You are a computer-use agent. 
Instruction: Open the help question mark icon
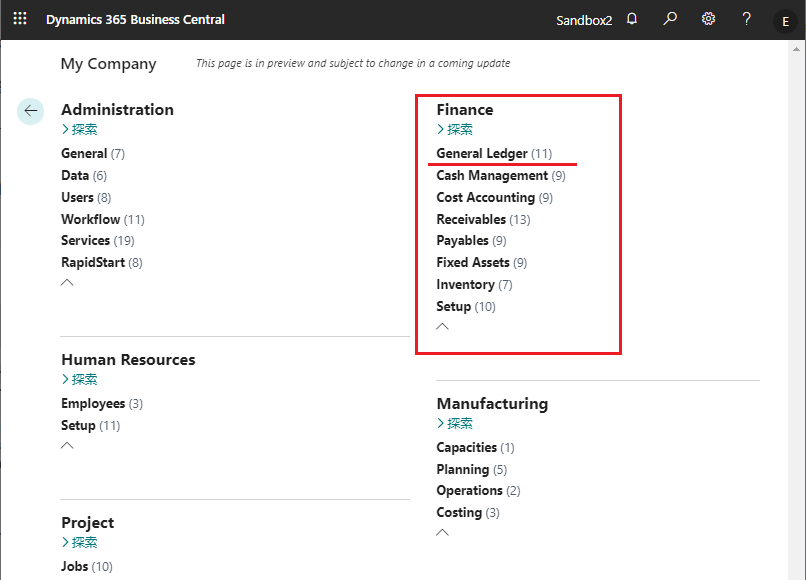click(746, 20)
